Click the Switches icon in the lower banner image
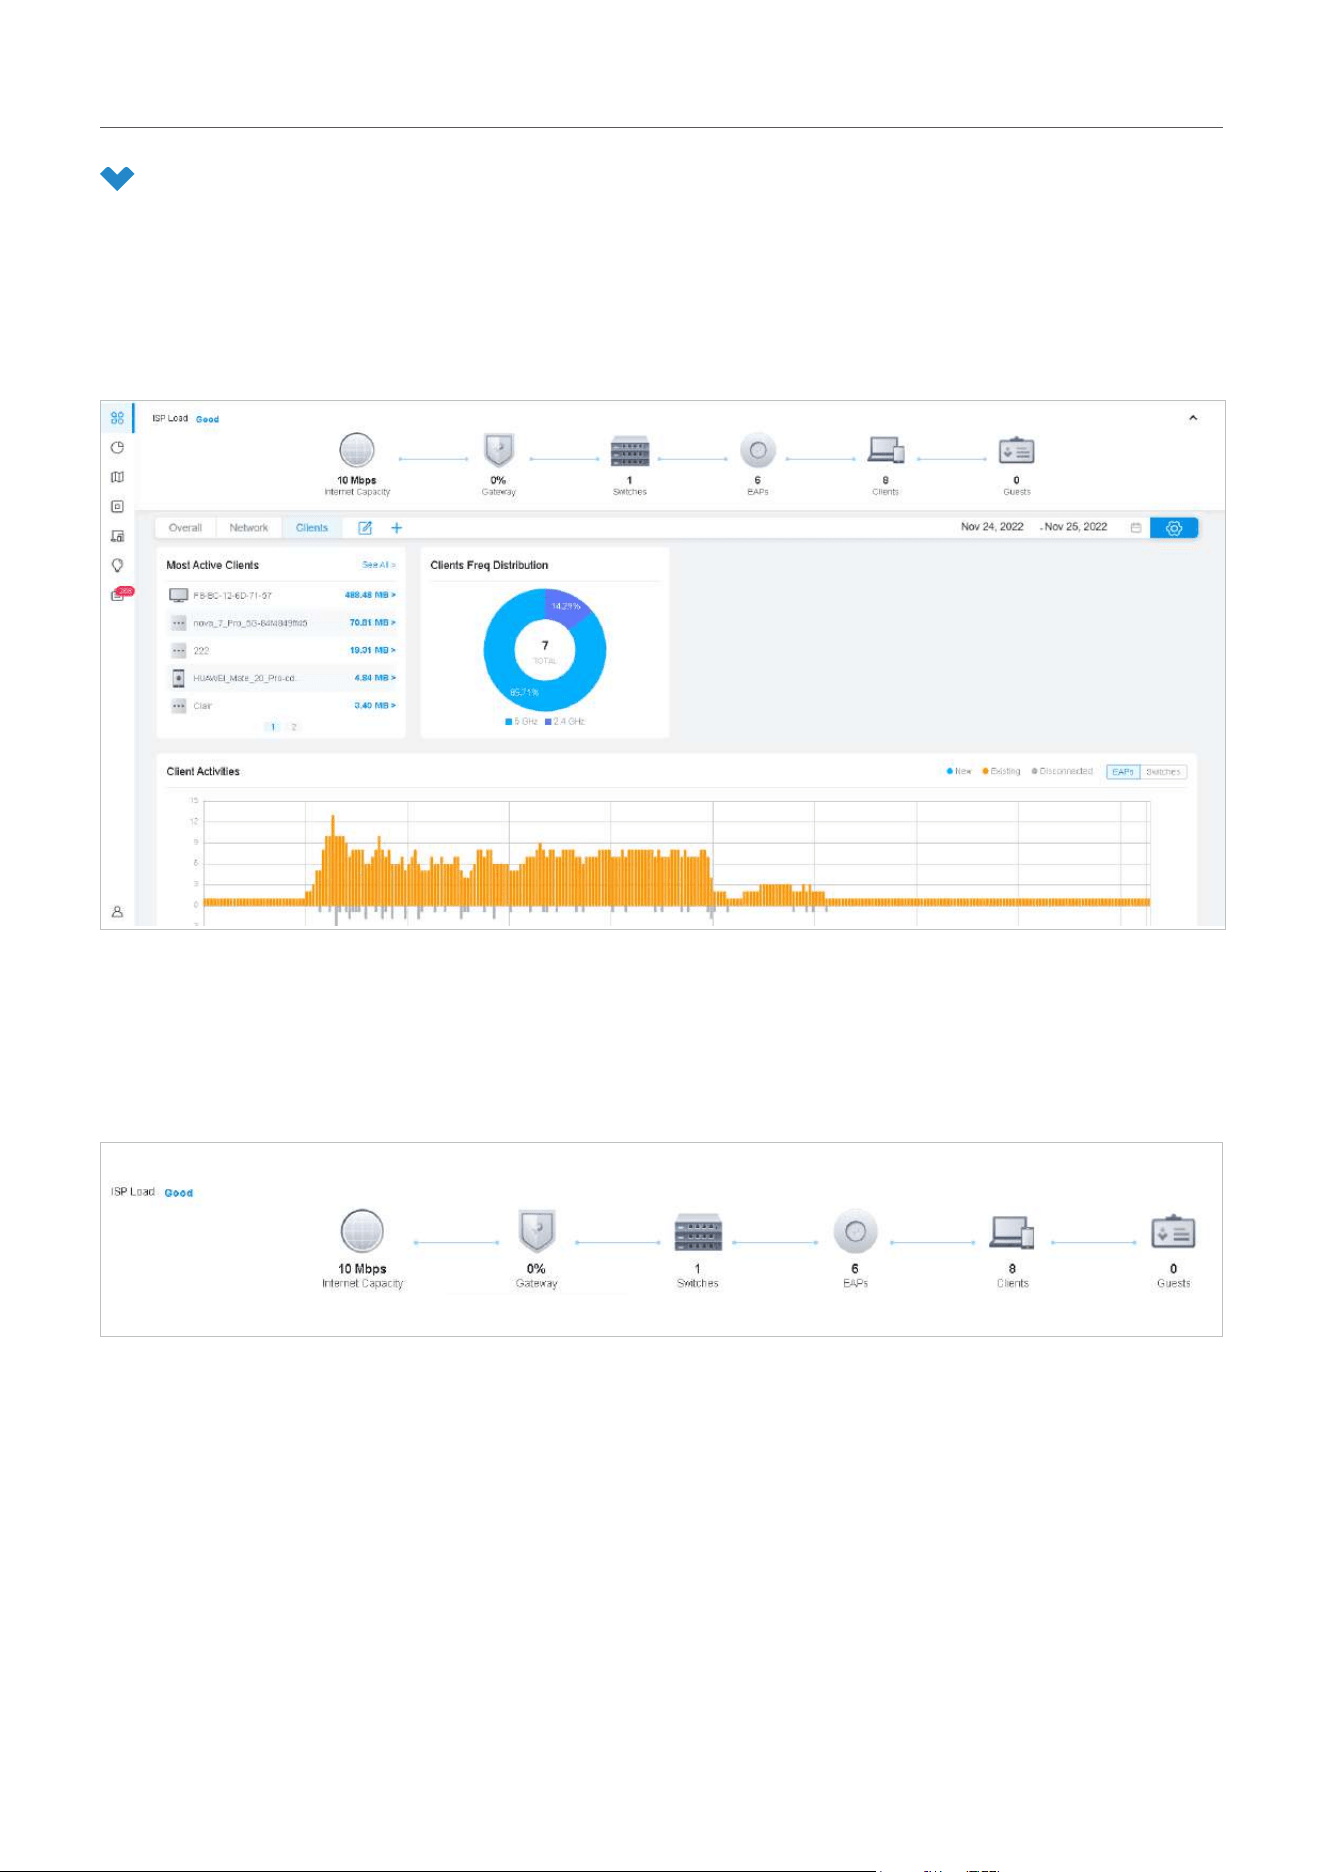Image resolution: width=1324 pixels, height=1872 pixels. click(698, 1232)
